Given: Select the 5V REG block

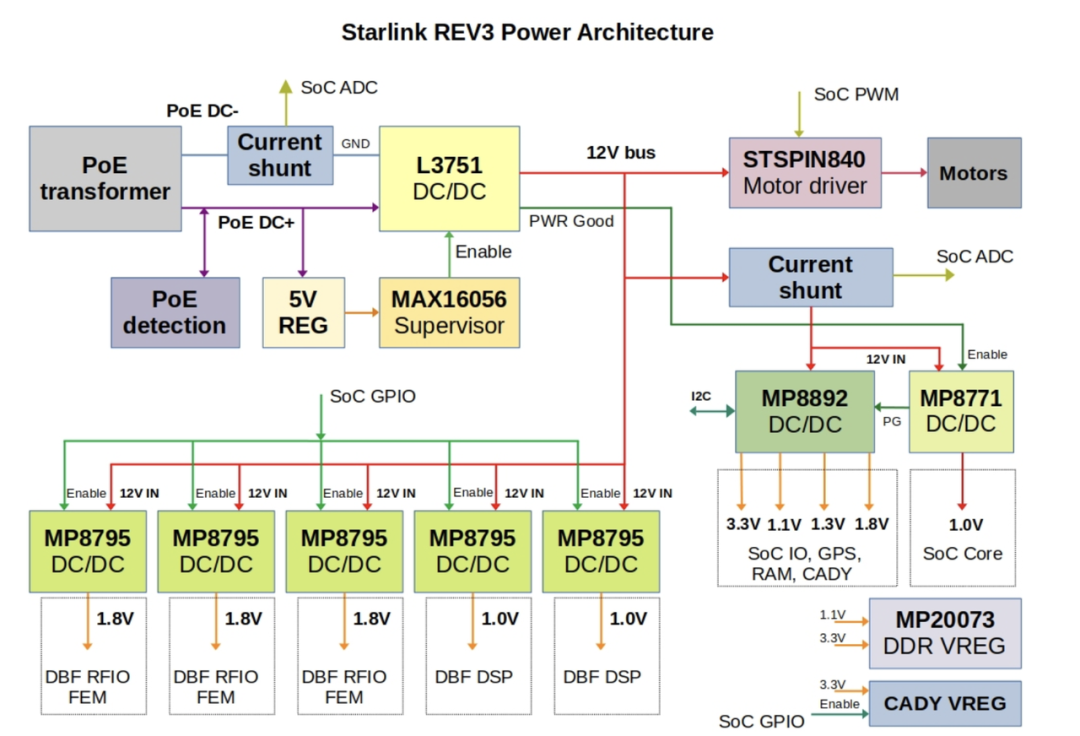Looking at the screenshot, I should tap(303, 312).
